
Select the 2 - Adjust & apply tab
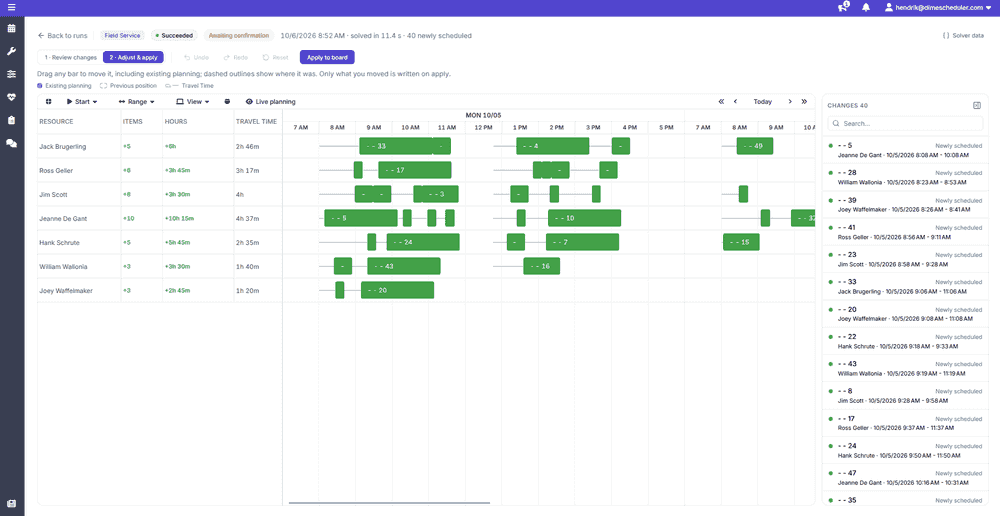(x=133, y=57)
